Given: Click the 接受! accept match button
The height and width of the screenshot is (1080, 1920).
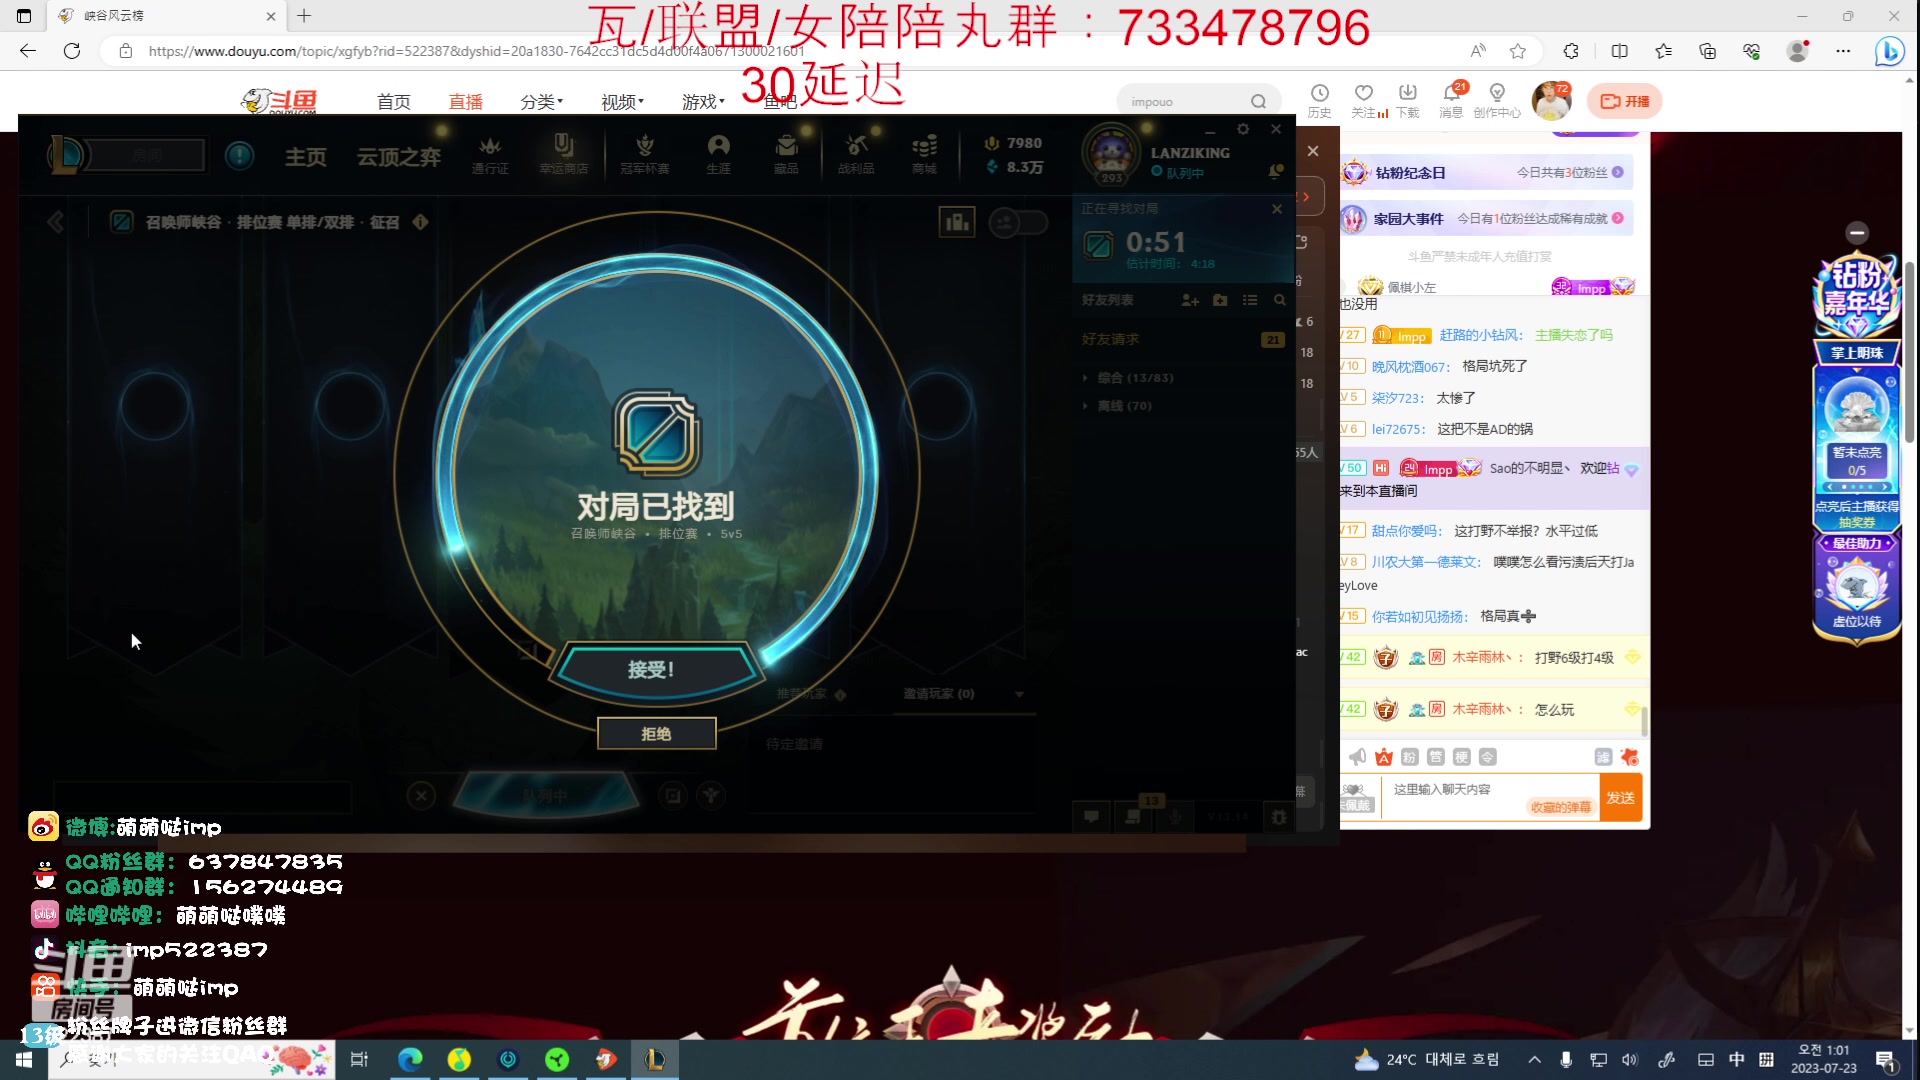Looking at the screenshot, I should point(656,668).
